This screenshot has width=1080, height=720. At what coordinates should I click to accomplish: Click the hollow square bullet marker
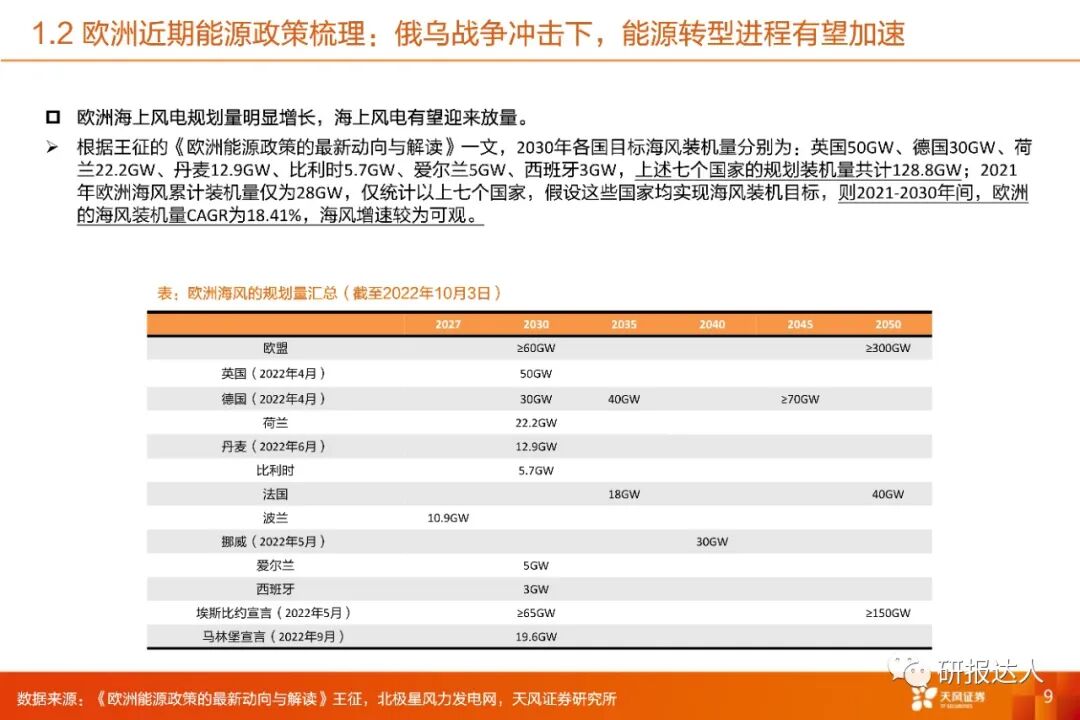(53, 117)
